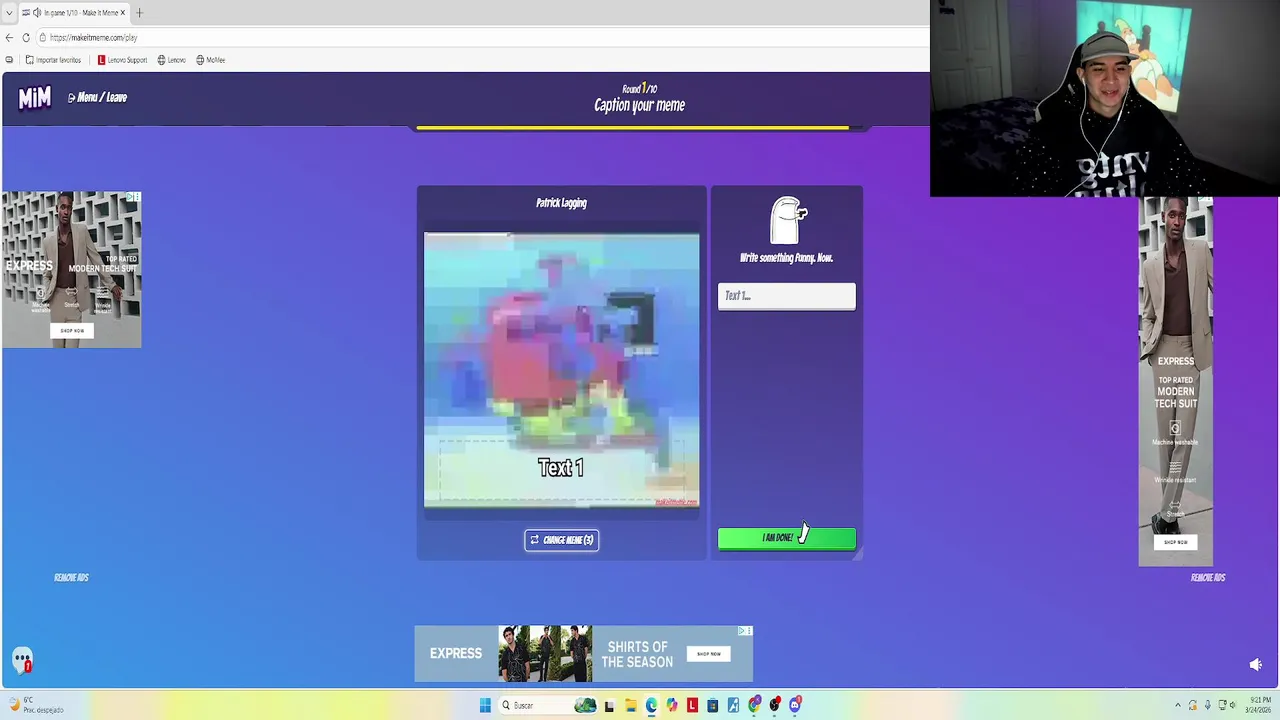1280x720 pixels.
Task: Go back with the browser back arrow
Action: tap(9, 38)
